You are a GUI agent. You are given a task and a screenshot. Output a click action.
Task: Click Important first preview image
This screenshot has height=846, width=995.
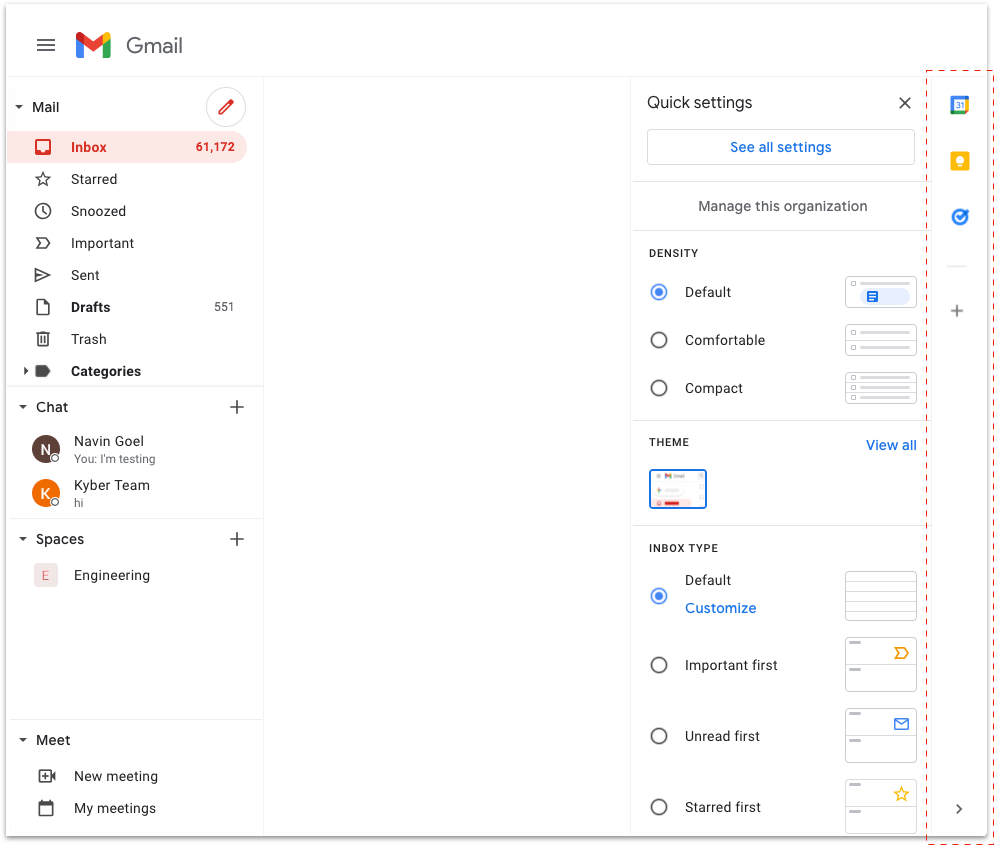click(x=881, y=664)
